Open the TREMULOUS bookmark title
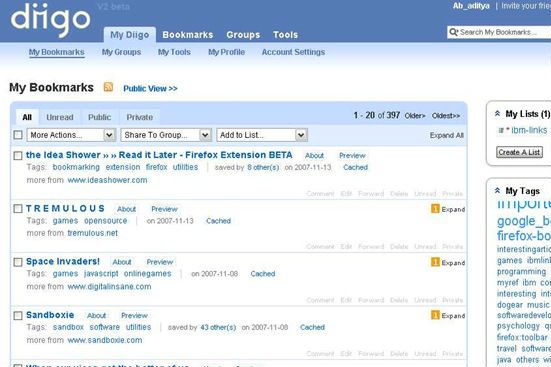Screen dimensions: 551x367 click(x=65, y=208)
